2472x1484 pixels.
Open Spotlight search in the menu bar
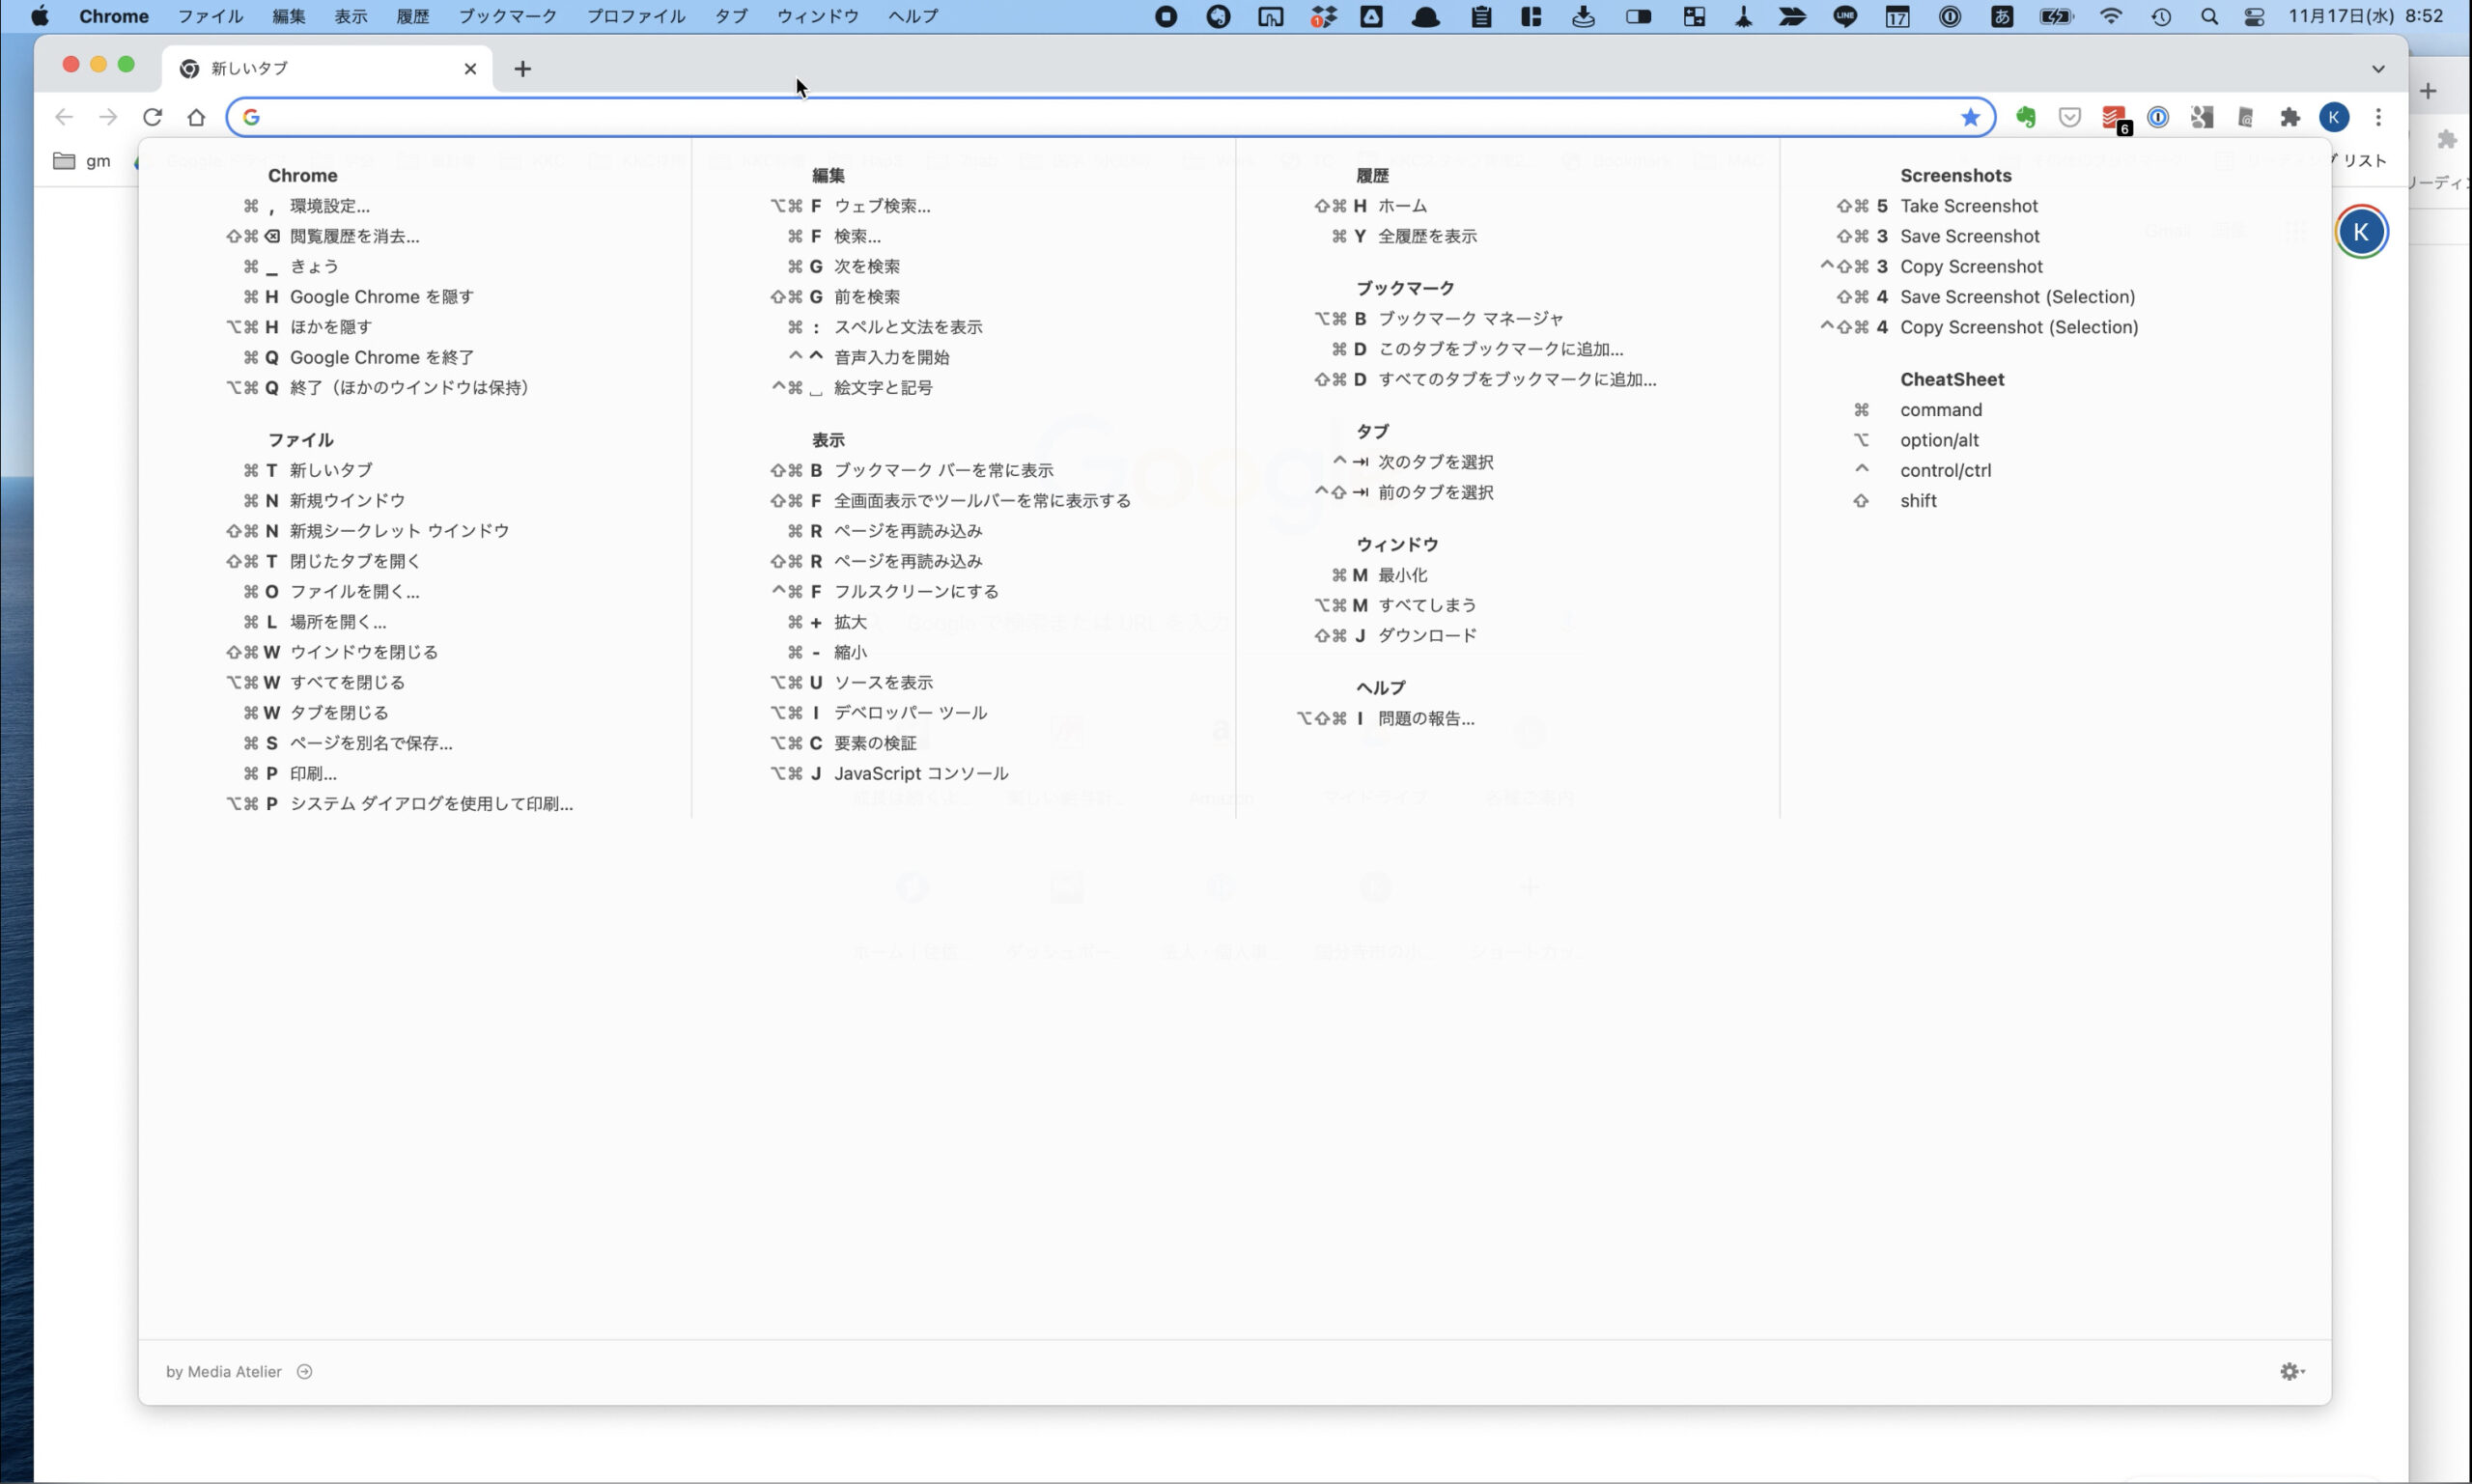[x=2209, y=16]
